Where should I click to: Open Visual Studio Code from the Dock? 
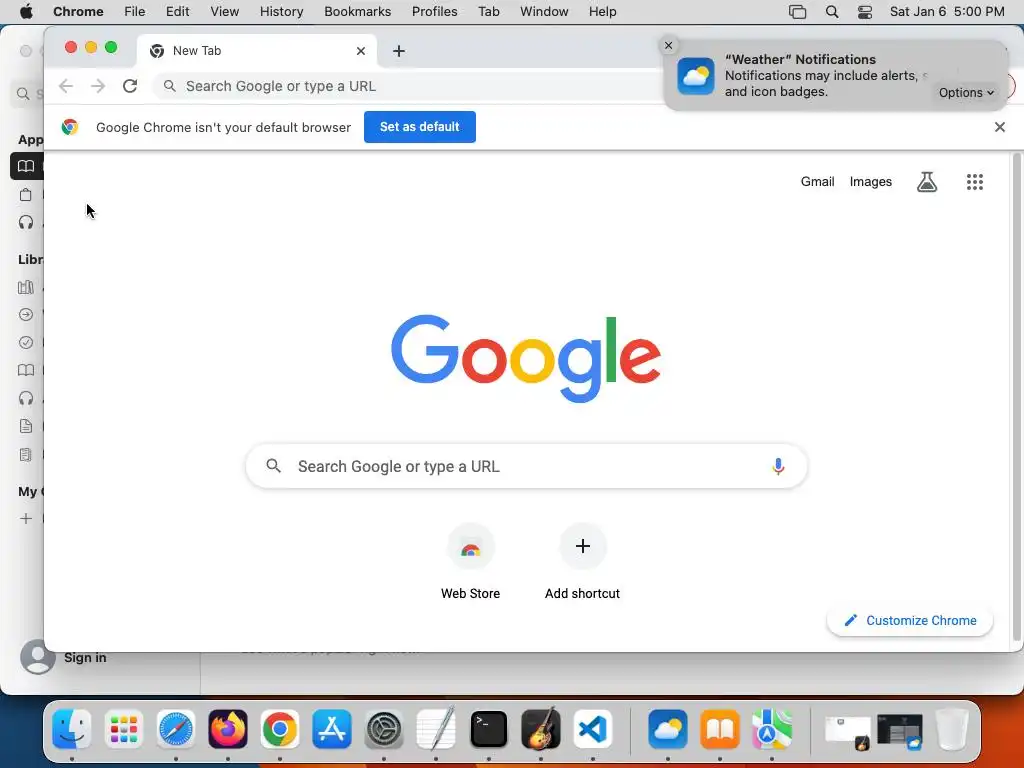[x=592, y=729]
